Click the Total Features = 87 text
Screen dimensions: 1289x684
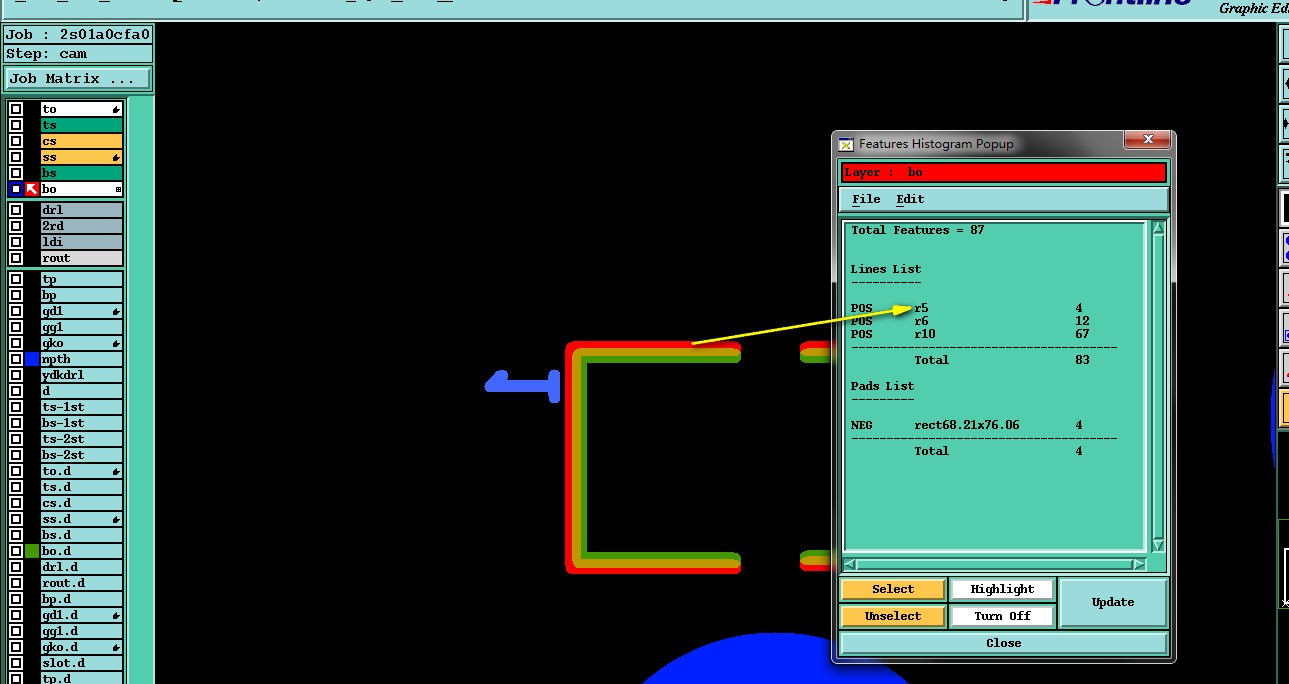(x=917, y=230)
